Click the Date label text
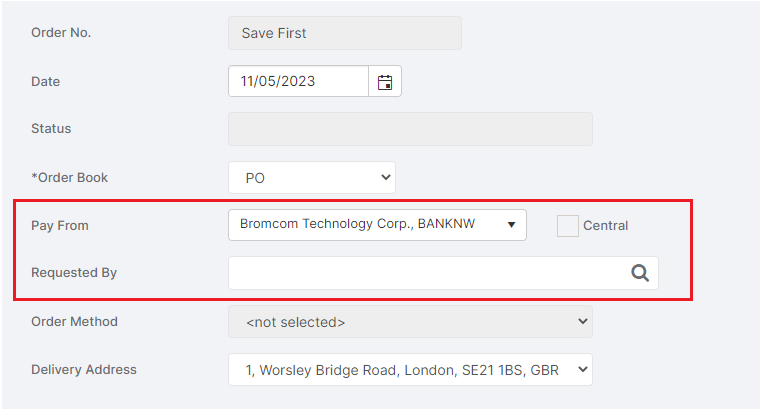 click(46, 81)
